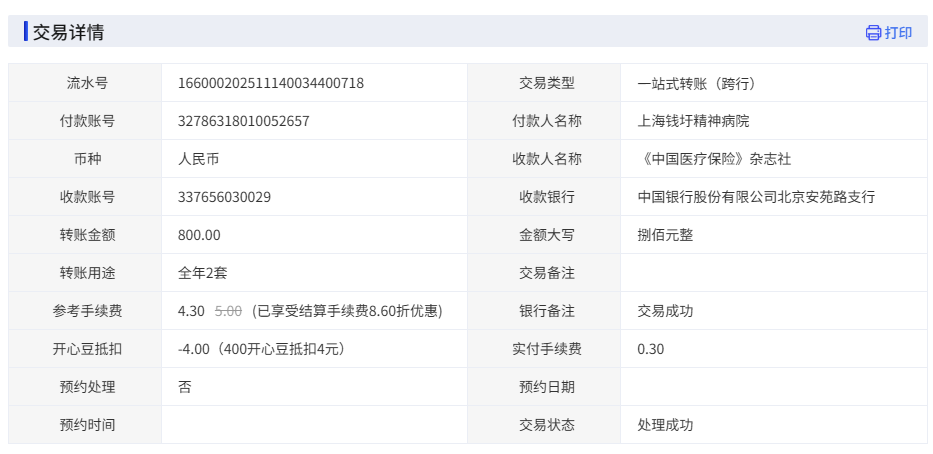Click the 预约处理 value 否
This screenshot has height=454, width=933.
point(185,387)
